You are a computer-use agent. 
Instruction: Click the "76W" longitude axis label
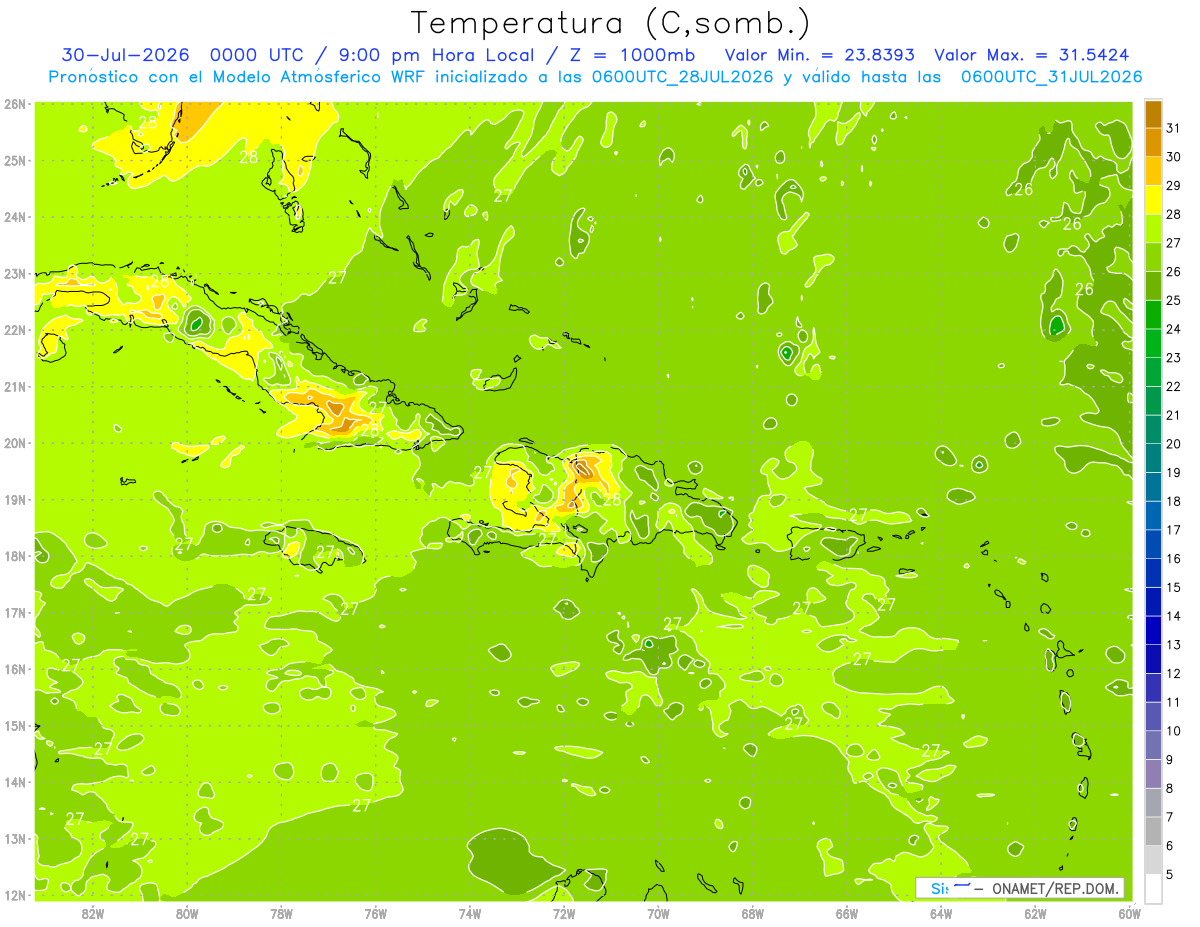tap(376, 913)
